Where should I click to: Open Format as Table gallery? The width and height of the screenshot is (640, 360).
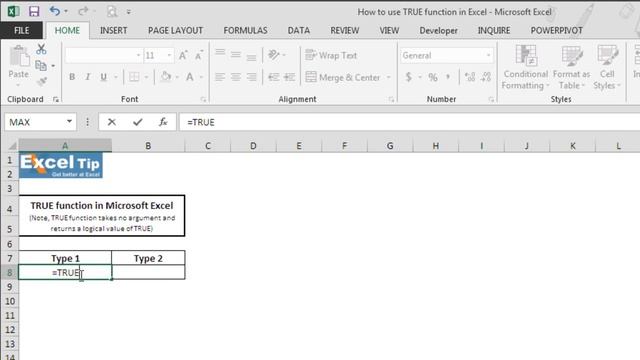pos(571,67)
